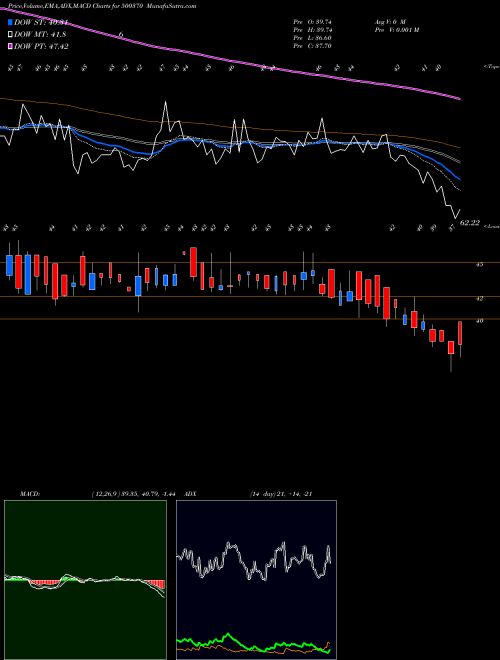500x660 pixels.
Task: Click the DOW MT: 41.8 label
Action: (x=40, y=35)
